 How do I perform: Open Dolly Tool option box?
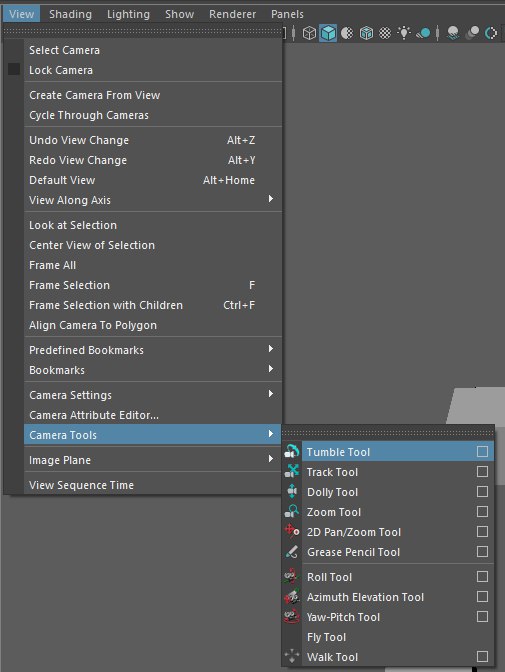coord(482,492)
